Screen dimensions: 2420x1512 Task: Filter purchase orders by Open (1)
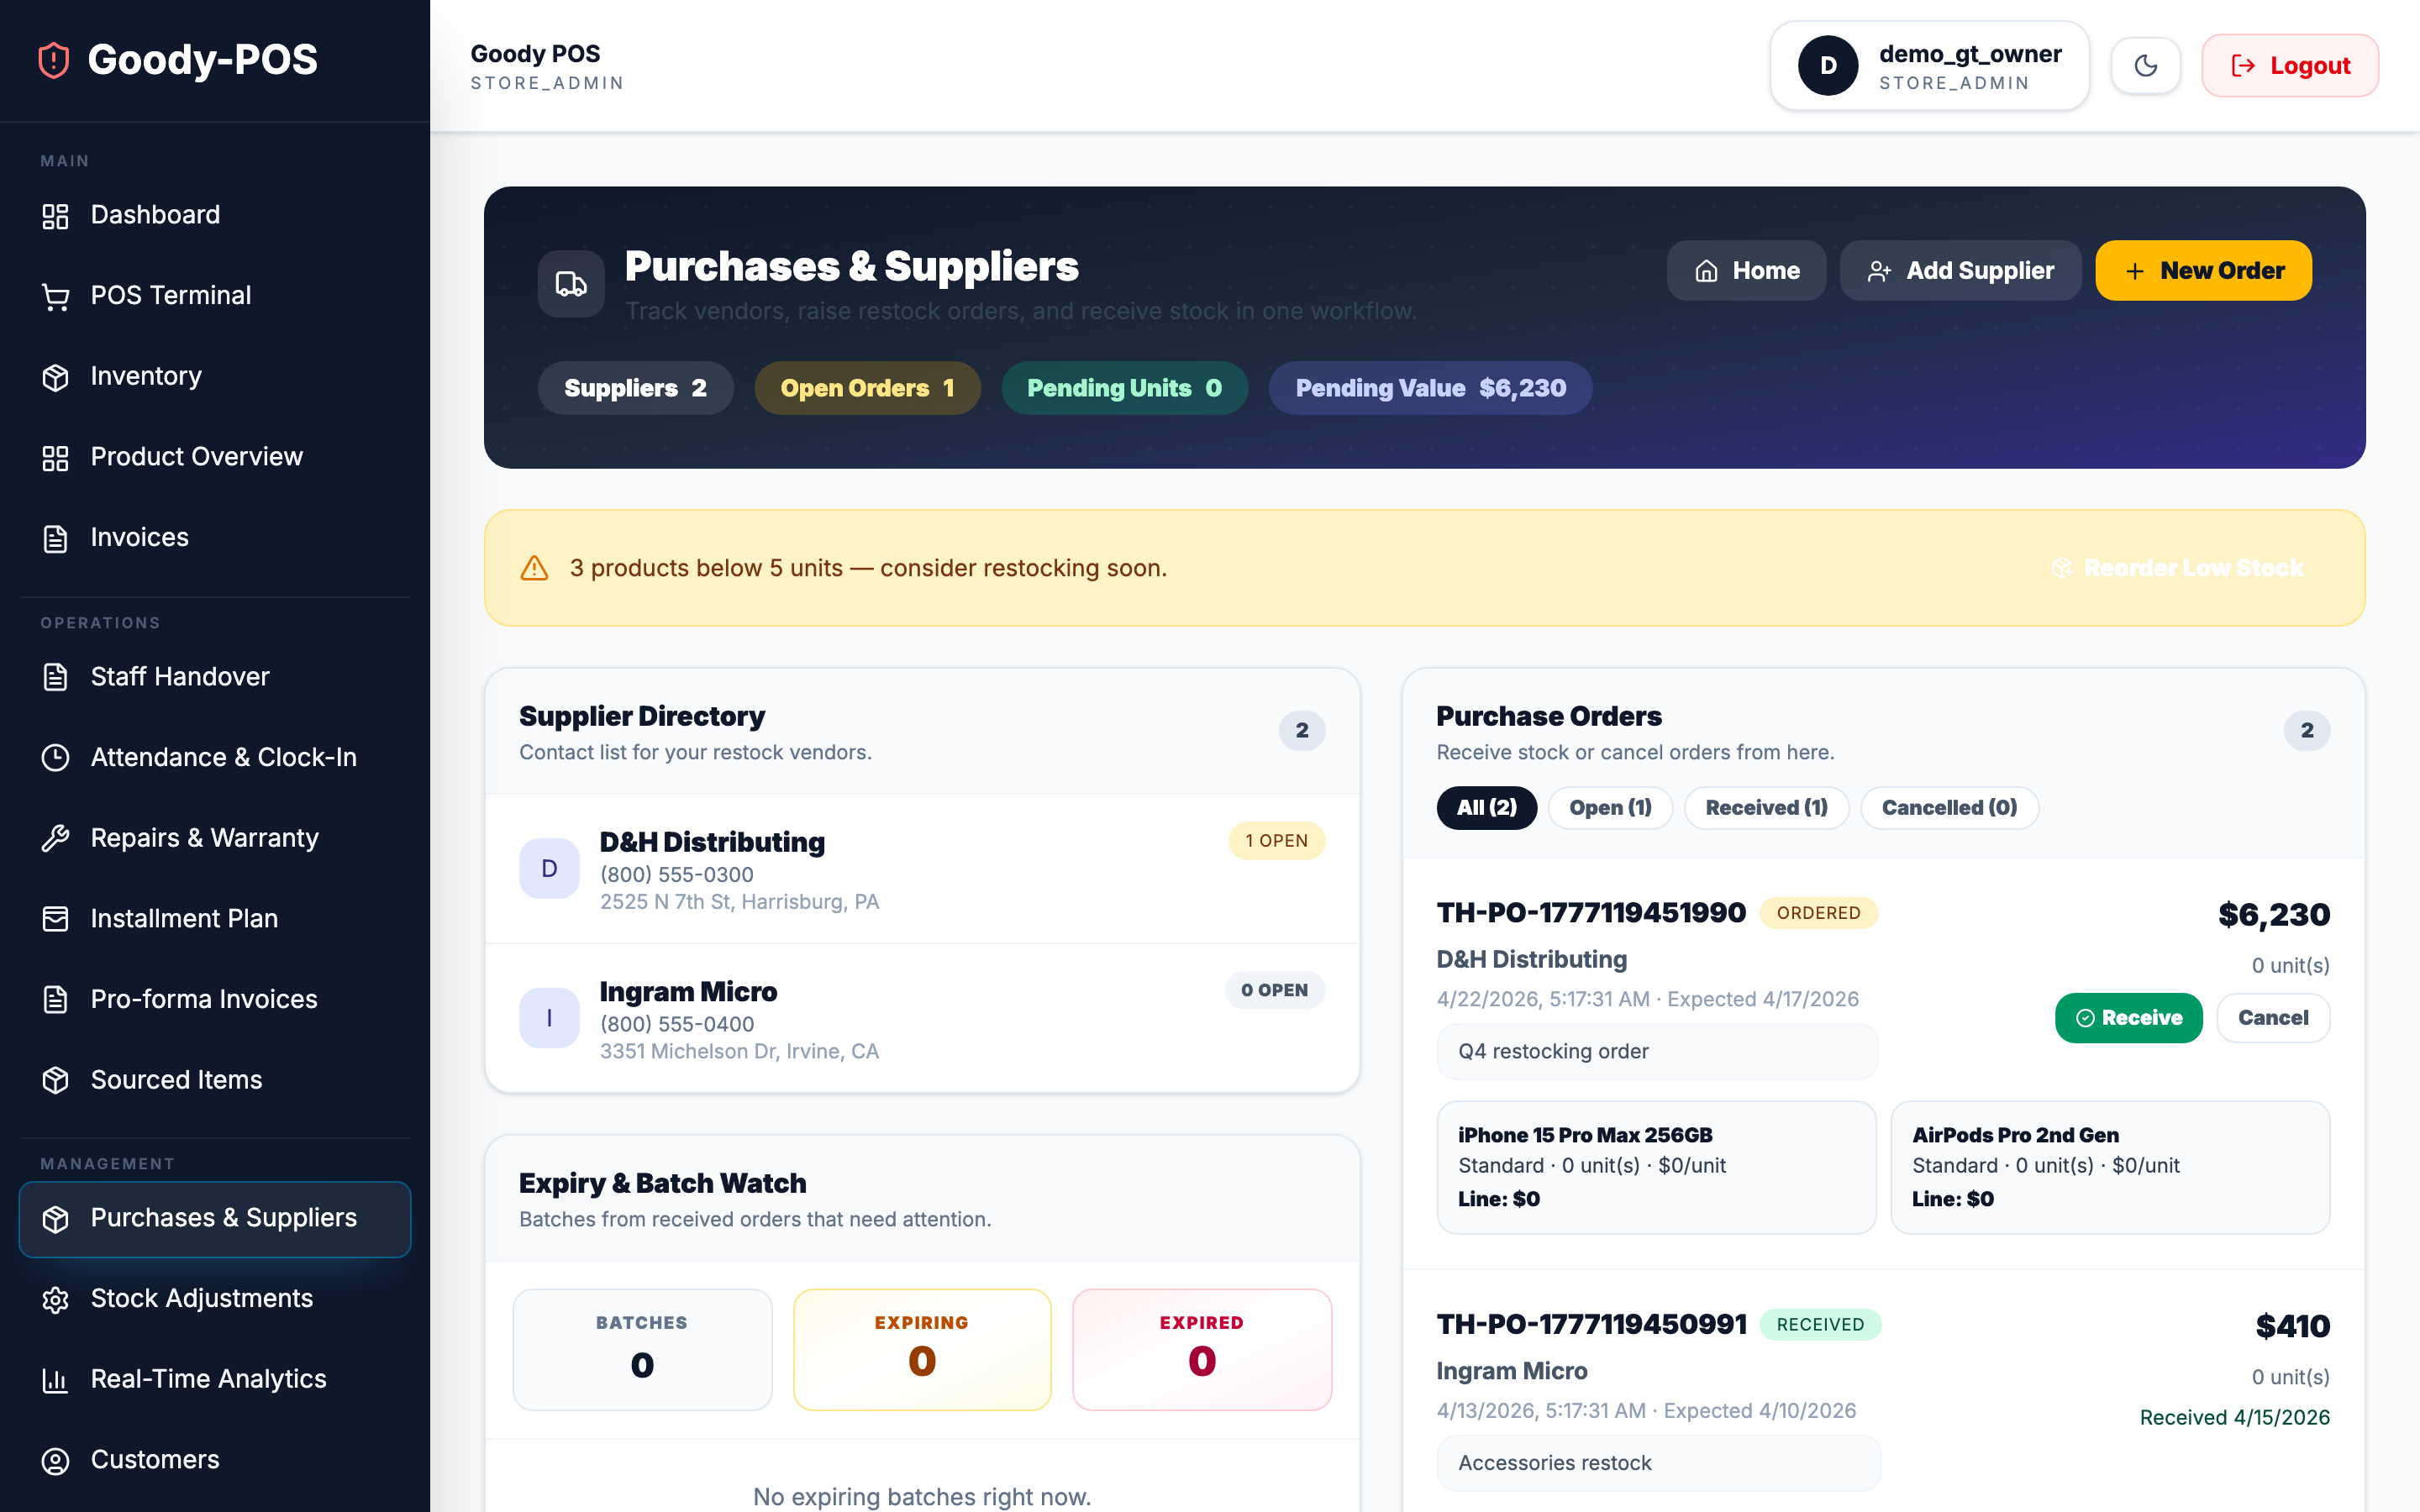click(x=1609, y=807)
